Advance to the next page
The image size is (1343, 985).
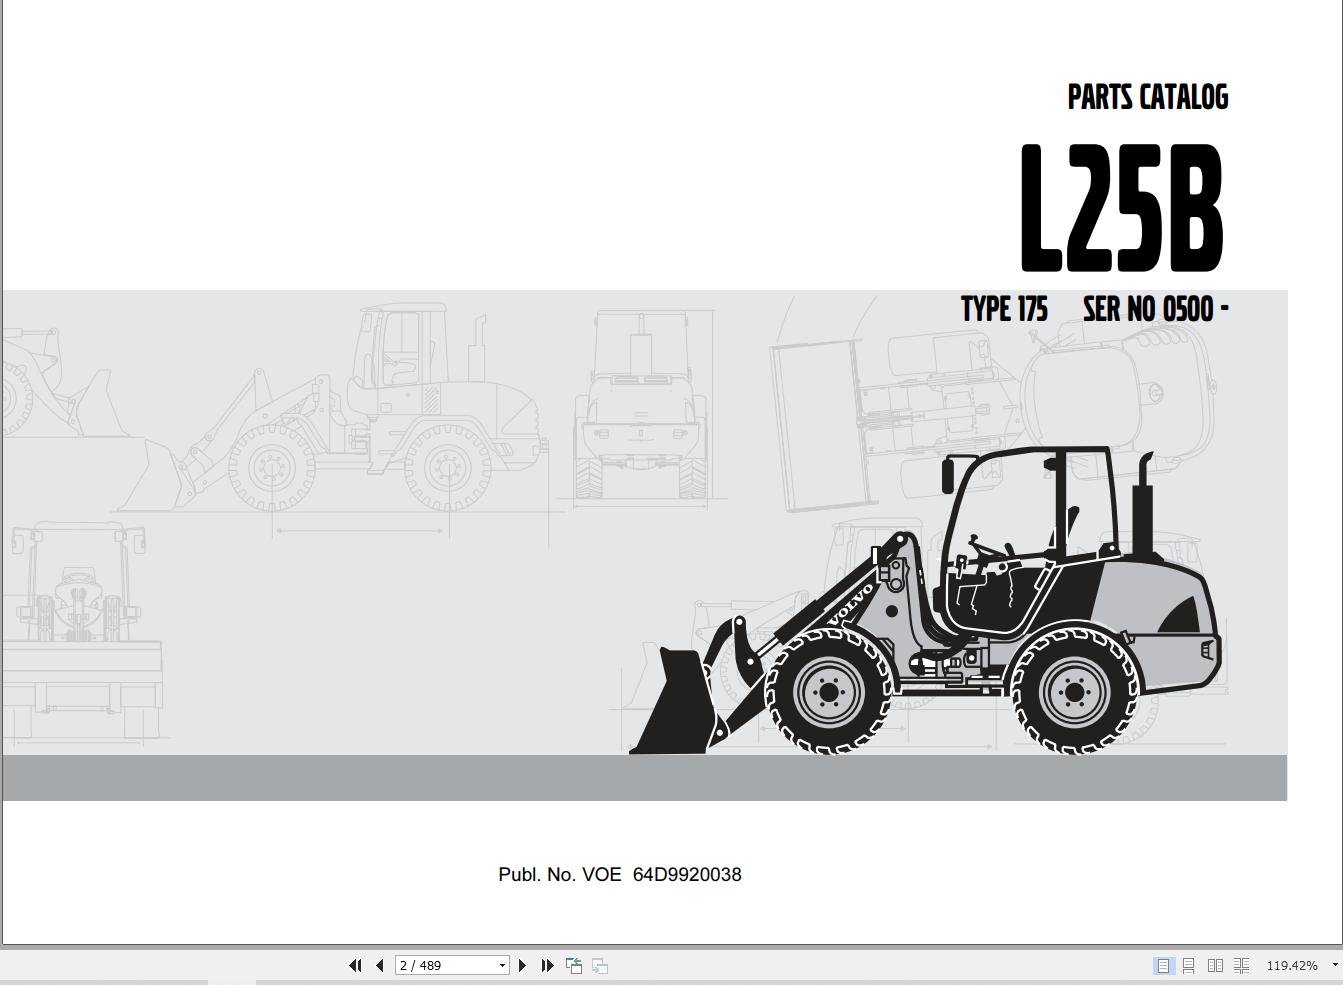pyautogui.click(x=523, y=965)
